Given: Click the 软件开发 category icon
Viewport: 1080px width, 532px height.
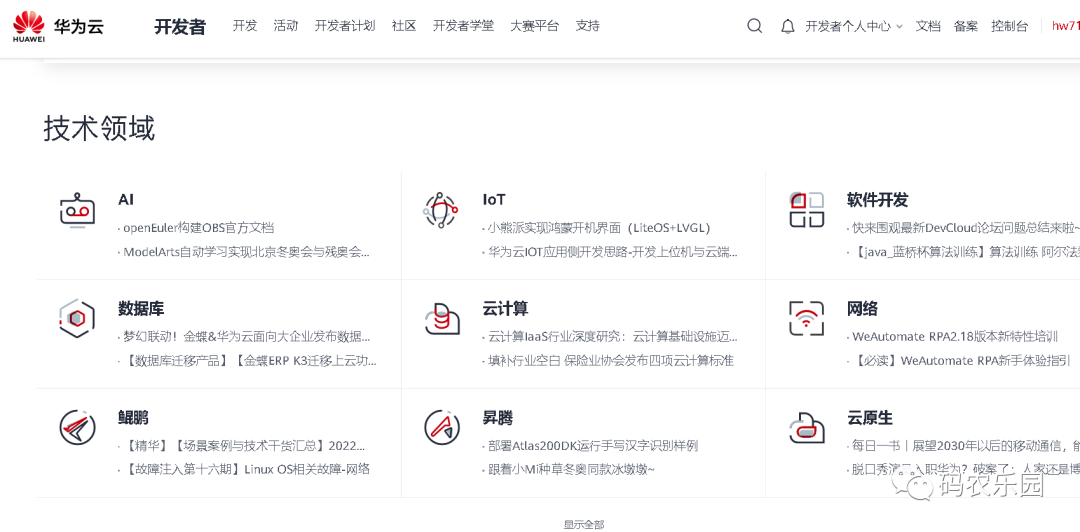Looking at the screenshot, I should tap(806, 210).
